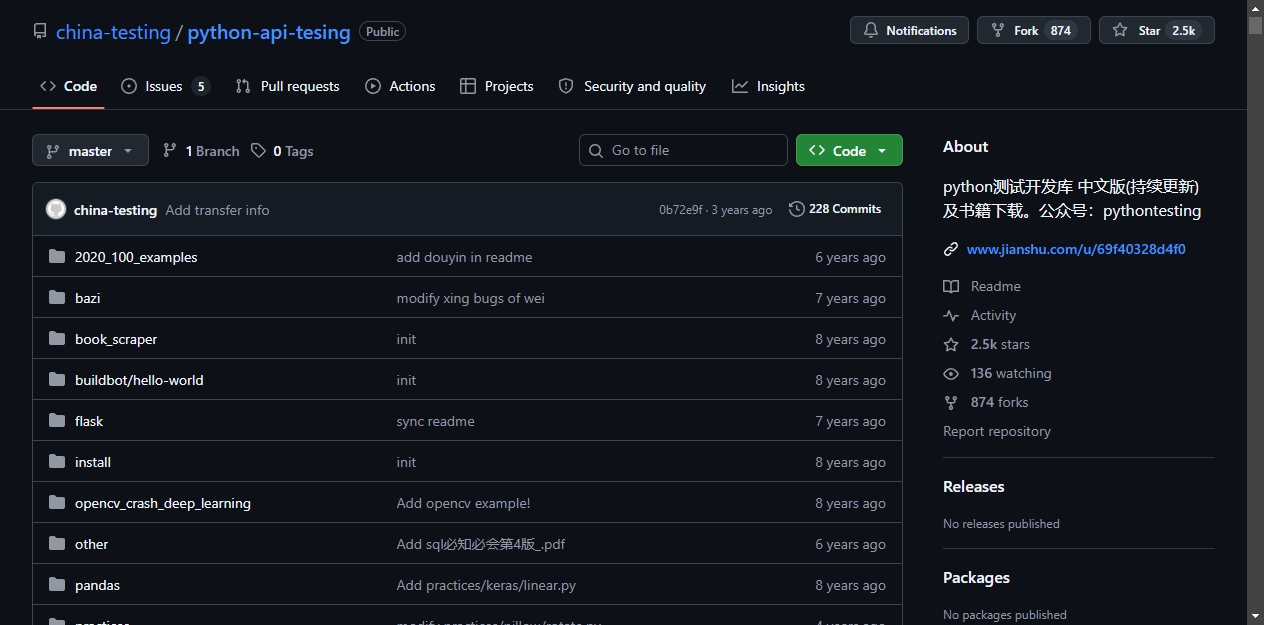Open commit hash 0b72e9f
This screenshot has width=1264, height=625.
[x=681, y=210]
